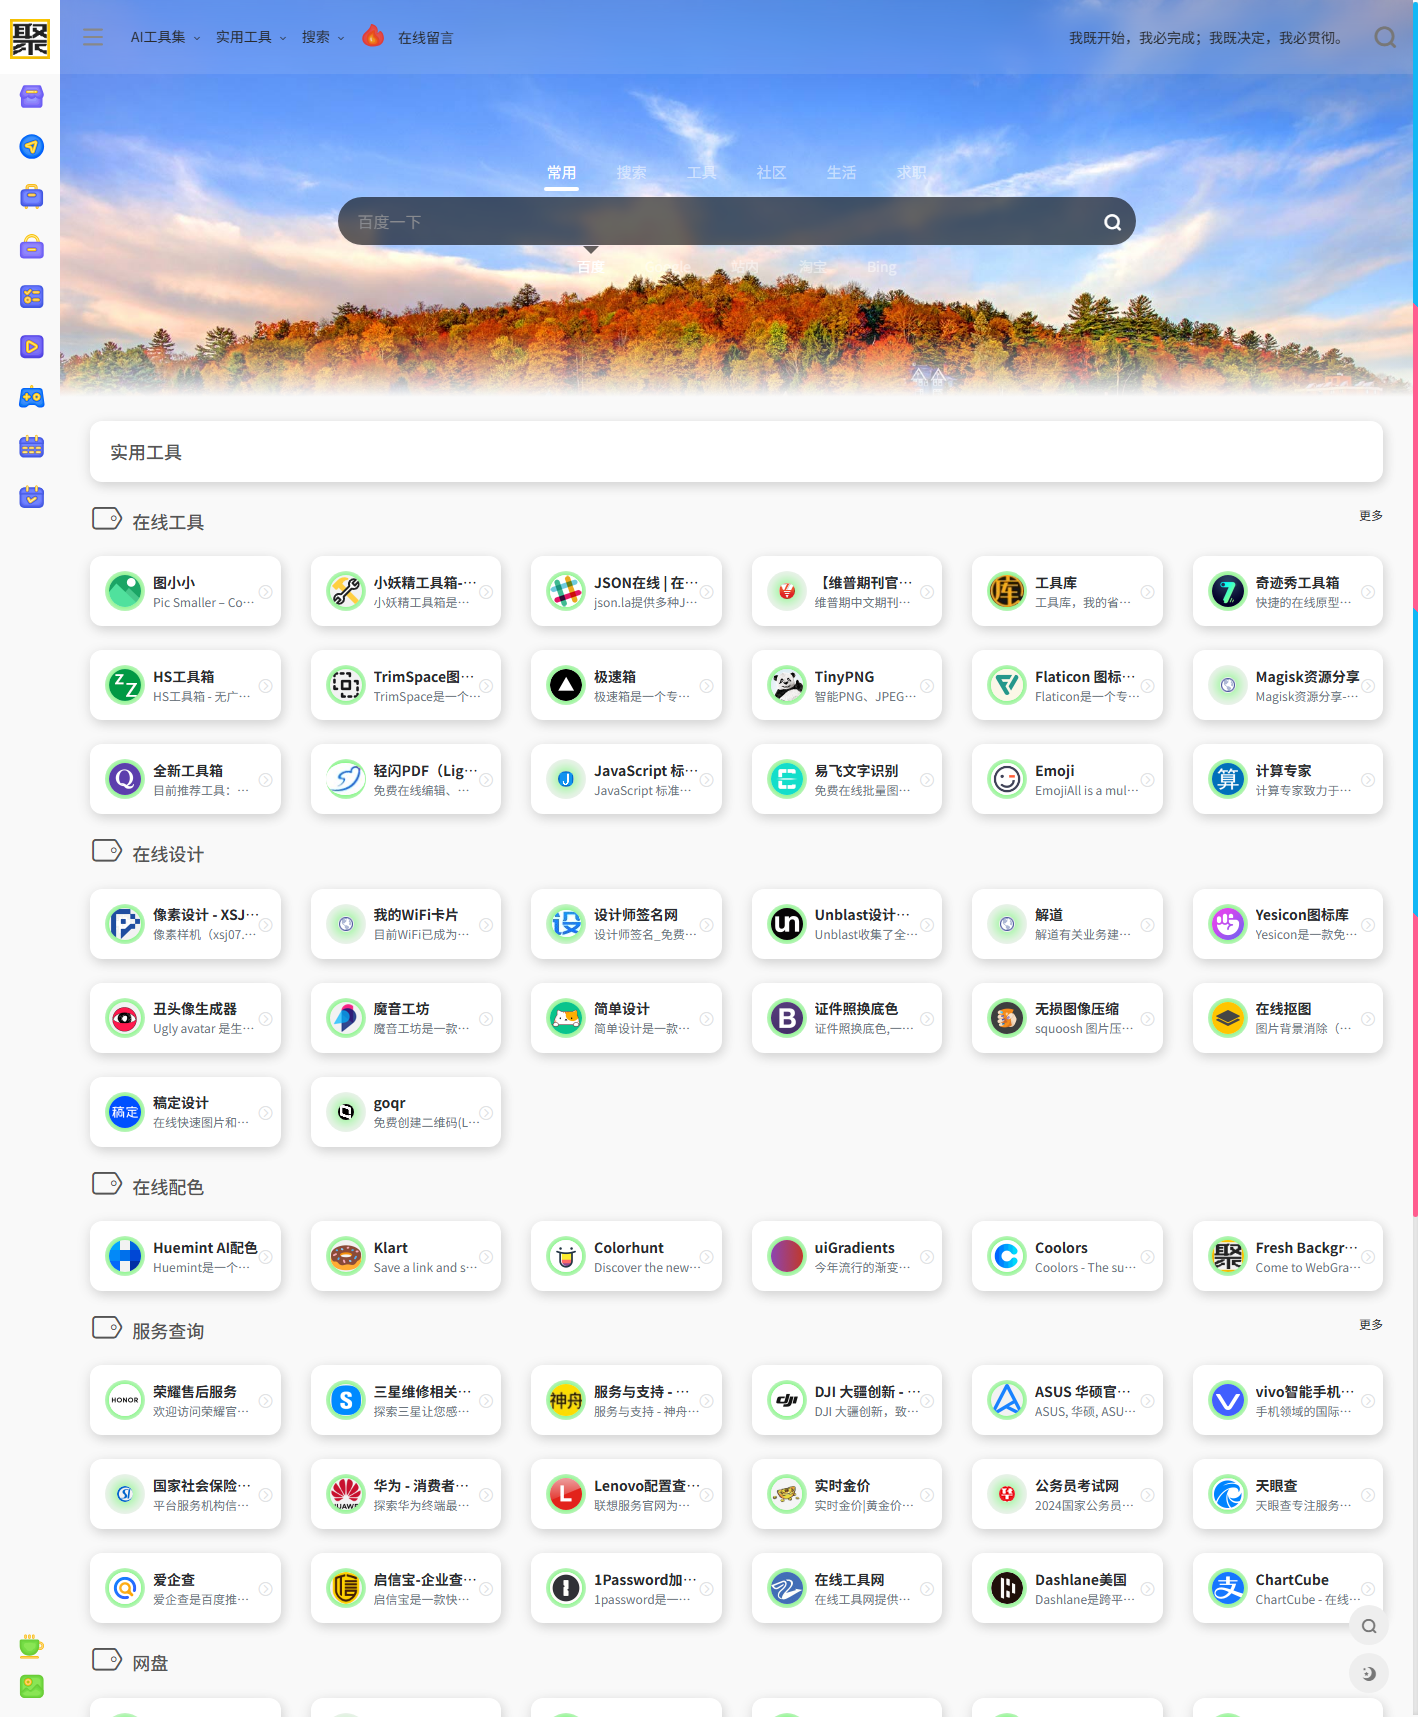Switch to the 社区 search tab

coord(771,173)
